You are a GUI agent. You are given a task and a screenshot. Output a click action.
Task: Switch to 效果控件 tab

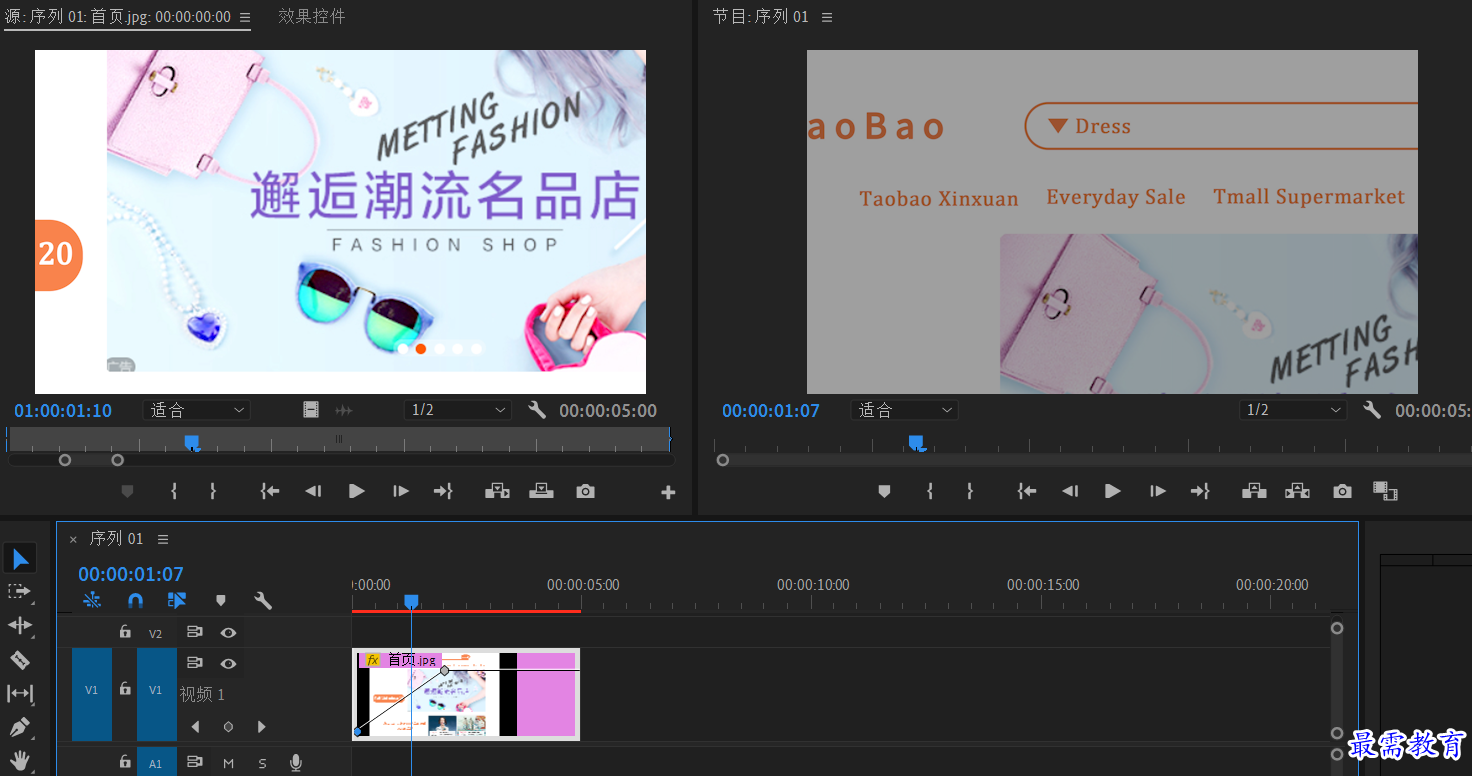312,17
